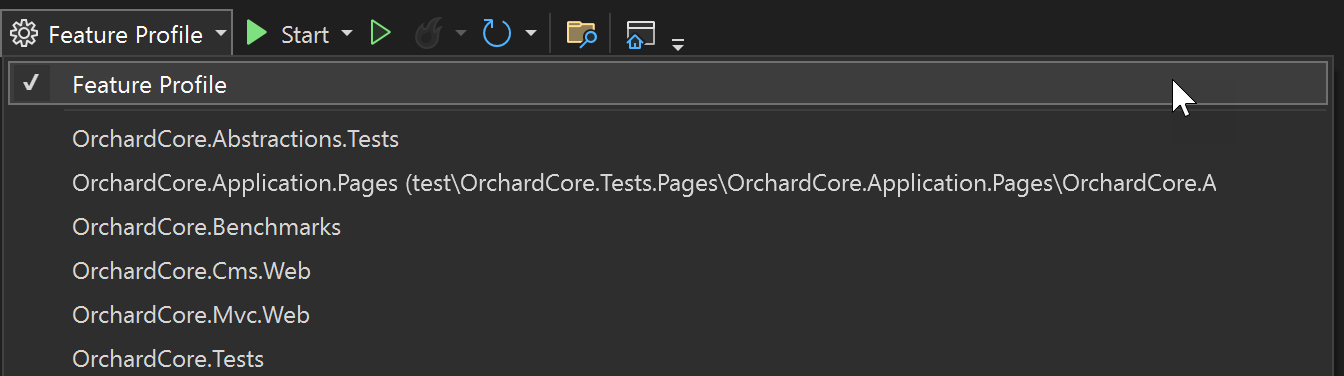Click the Hot Reload flame icon
The image size is (1344, 376).
pyautogui.click(x=429, y=35)
